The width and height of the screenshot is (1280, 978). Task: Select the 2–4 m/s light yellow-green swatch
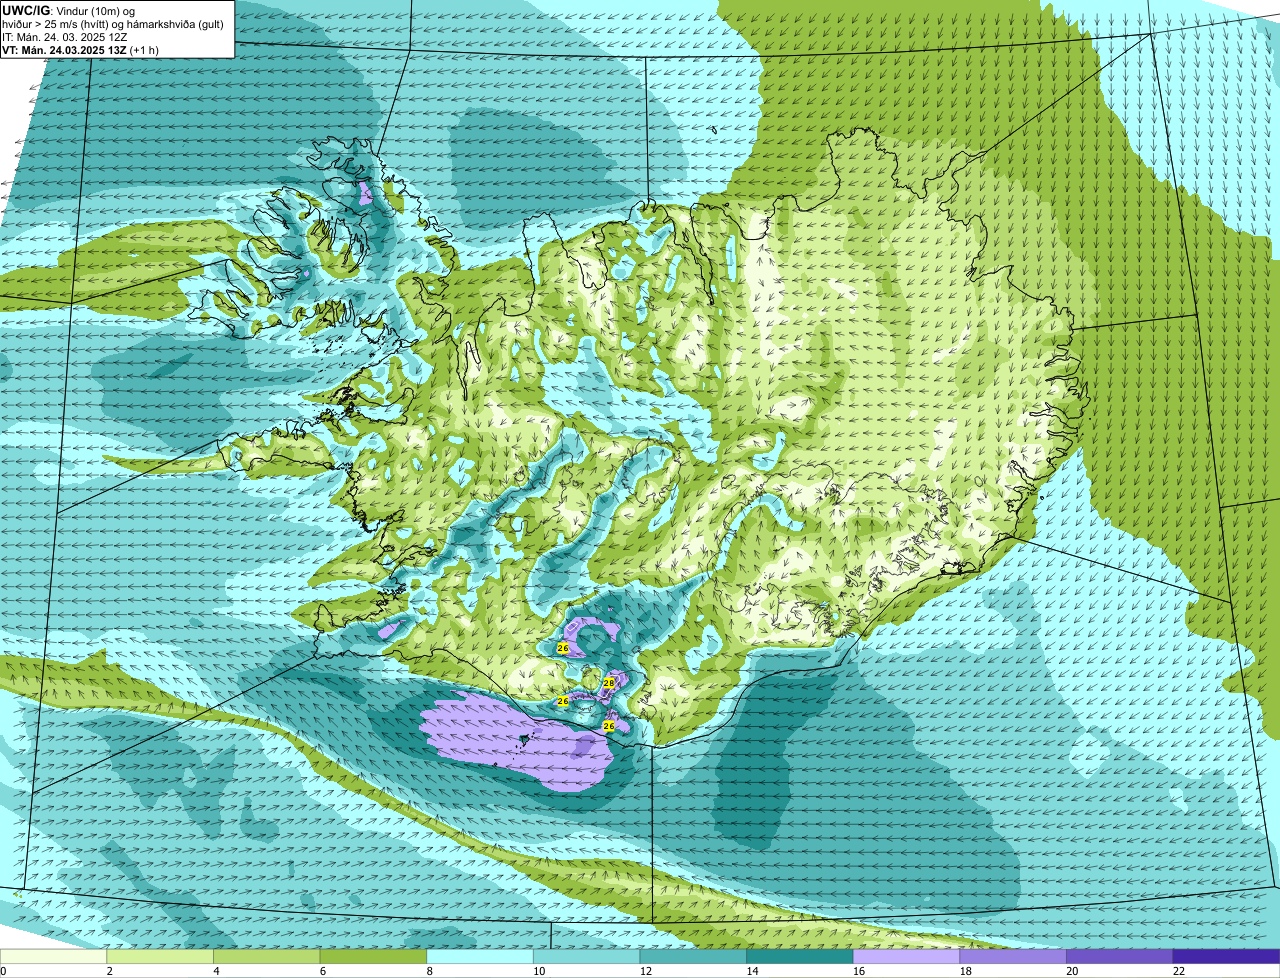[160, 957]
